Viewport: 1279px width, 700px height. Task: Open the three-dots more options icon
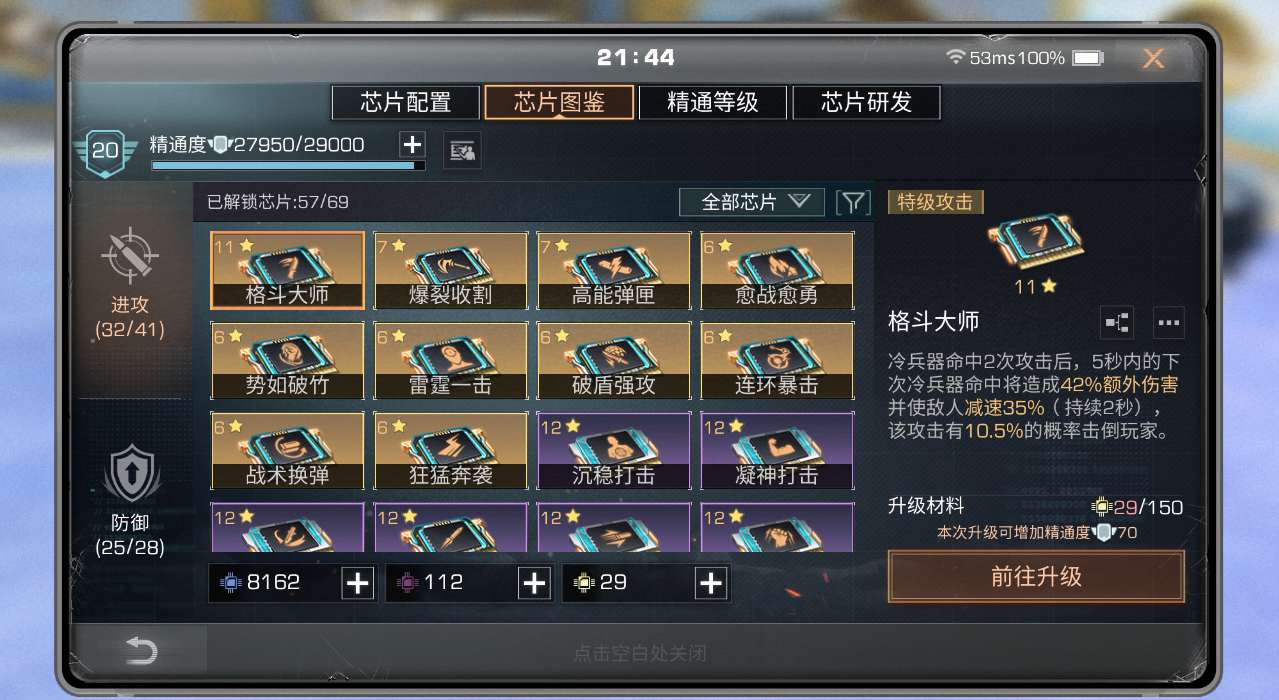pos(1168,323)
